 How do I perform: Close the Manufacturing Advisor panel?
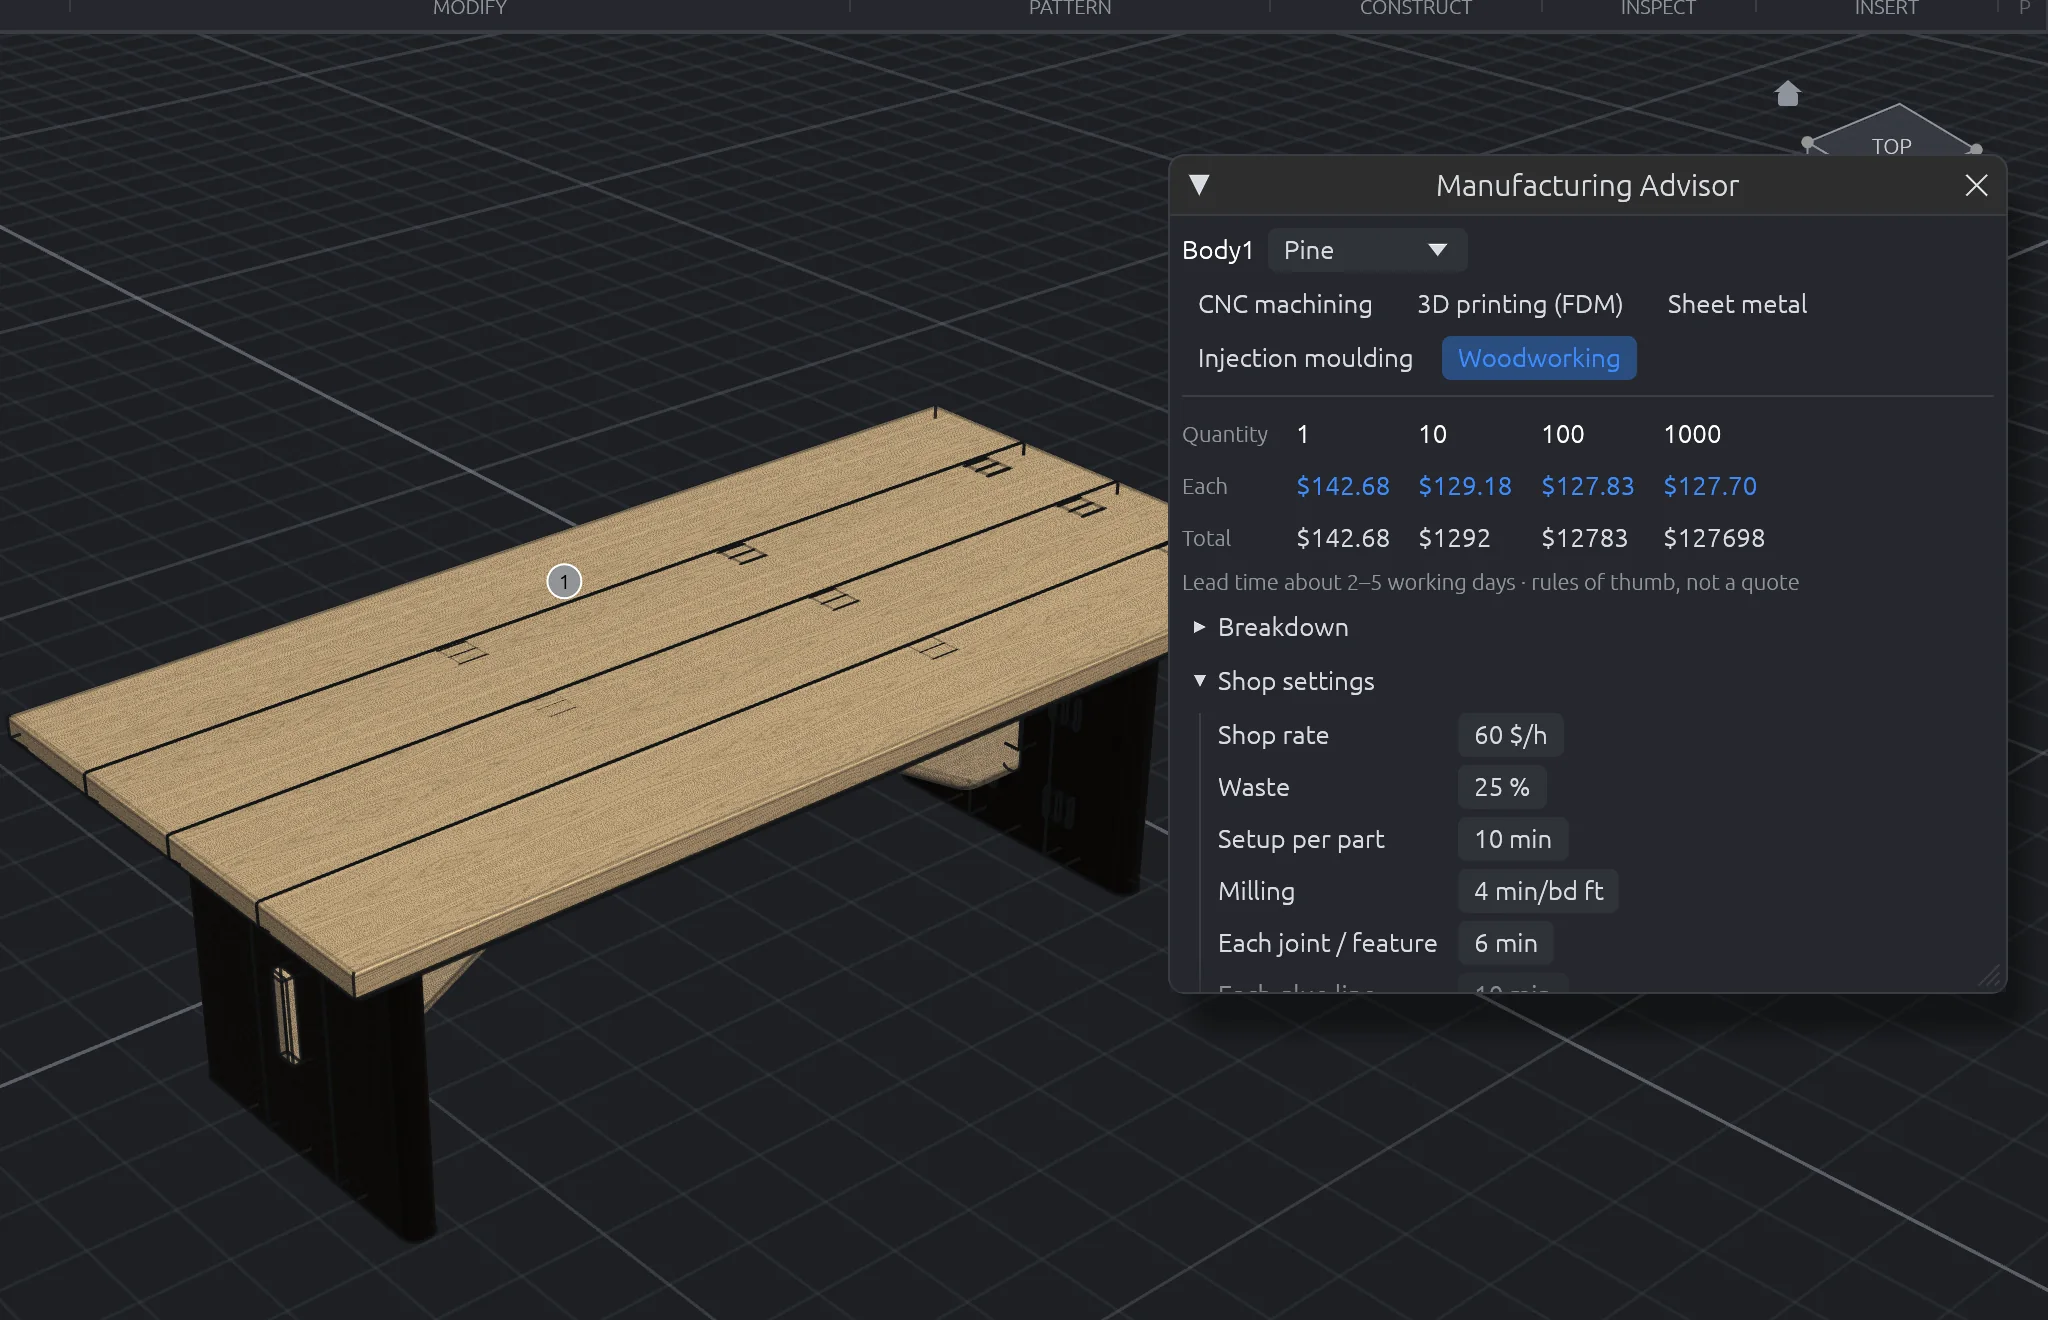point(1976,185)
